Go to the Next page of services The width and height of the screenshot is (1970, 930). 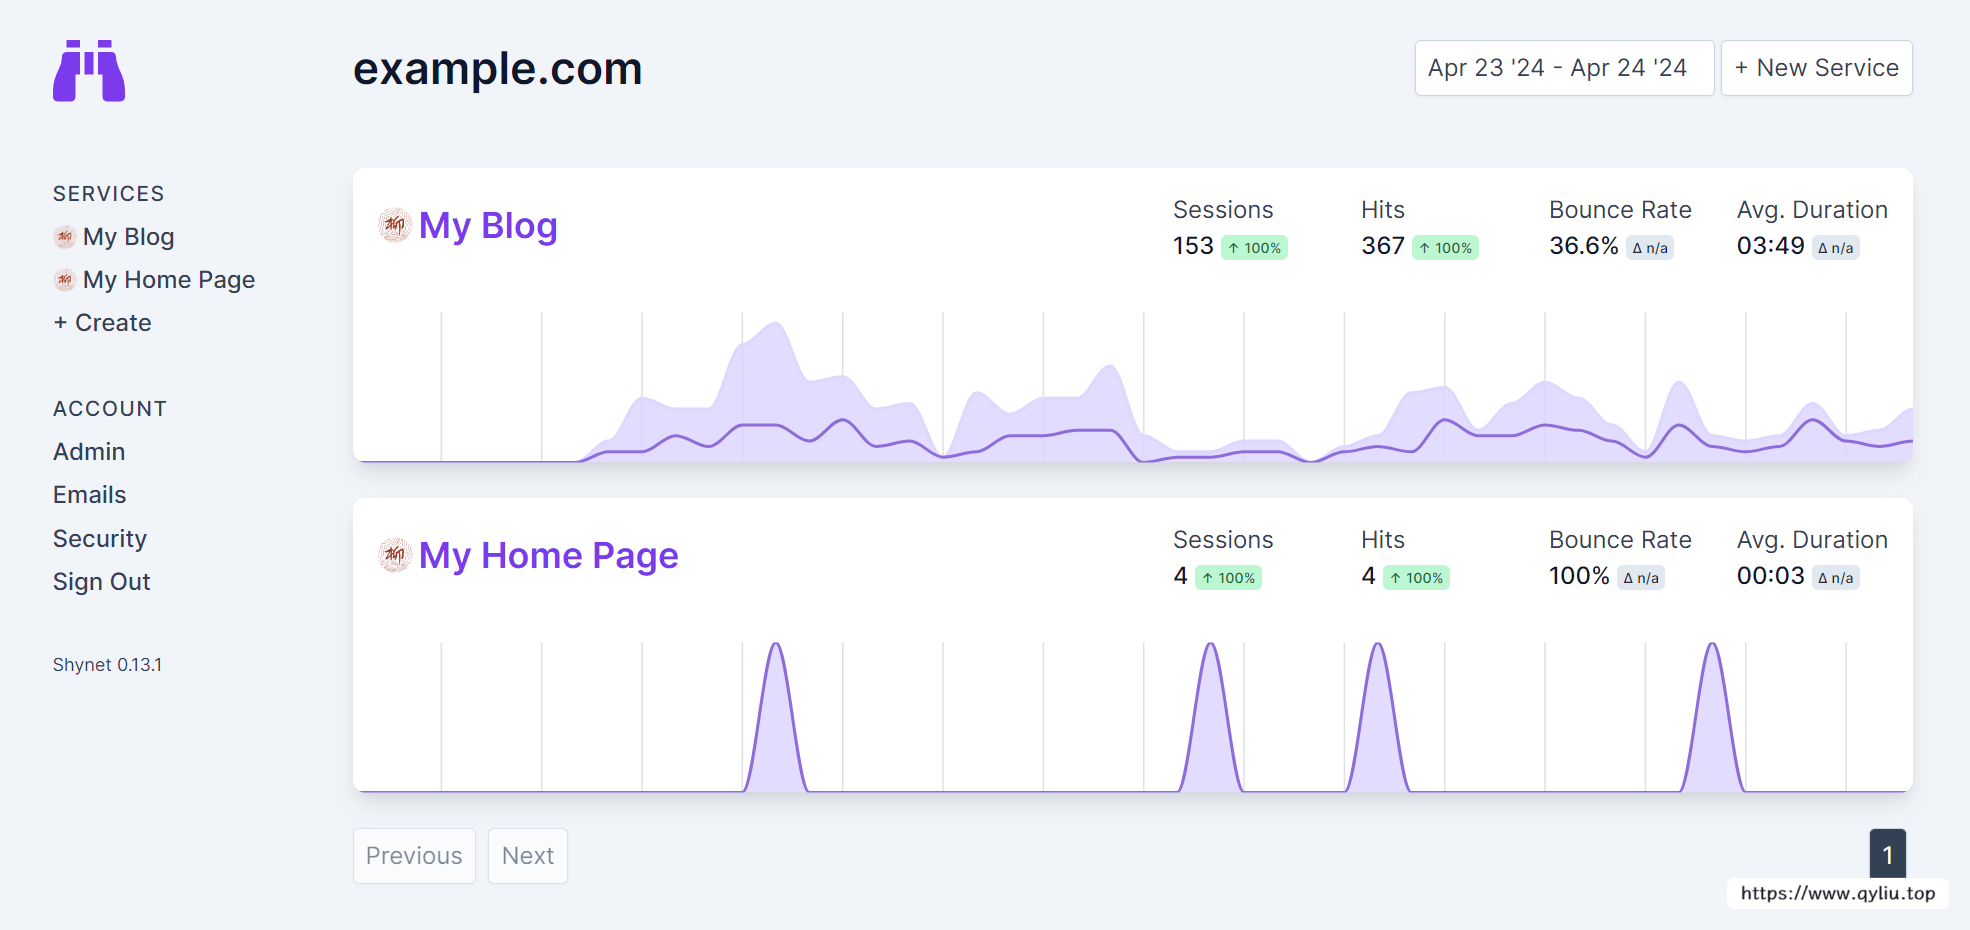[x=528, y=856]
